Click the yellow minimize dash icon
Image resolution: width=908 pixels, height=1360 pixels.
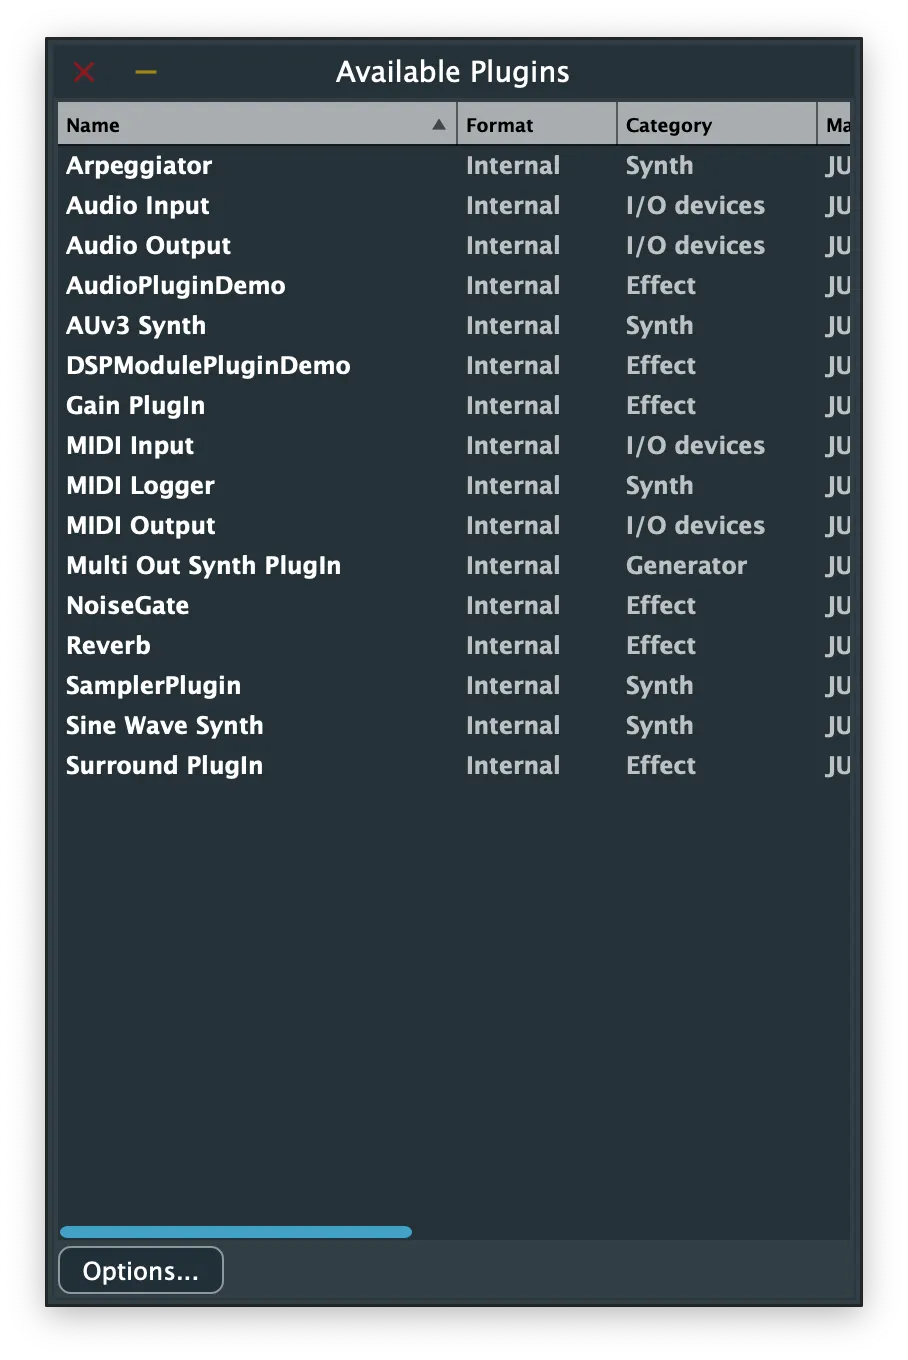point(146,72)
